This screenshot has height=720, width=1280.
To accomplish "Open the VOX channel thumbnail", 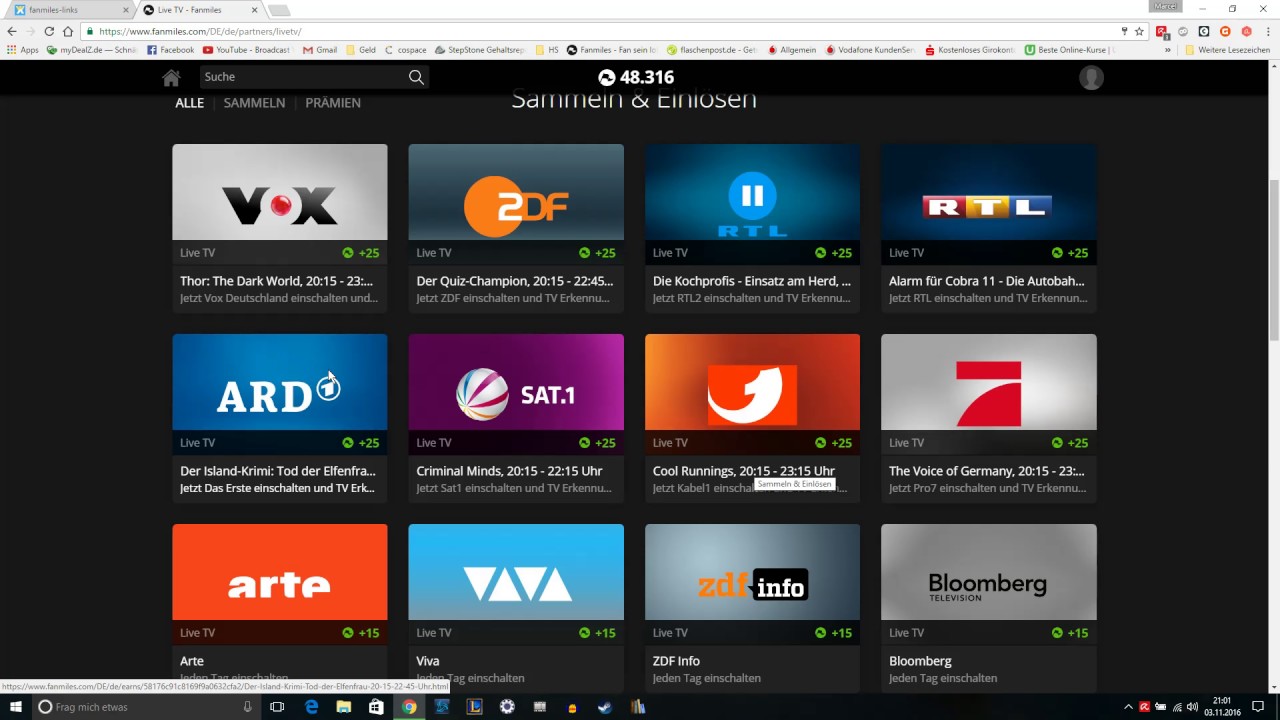I will [280, 192].
